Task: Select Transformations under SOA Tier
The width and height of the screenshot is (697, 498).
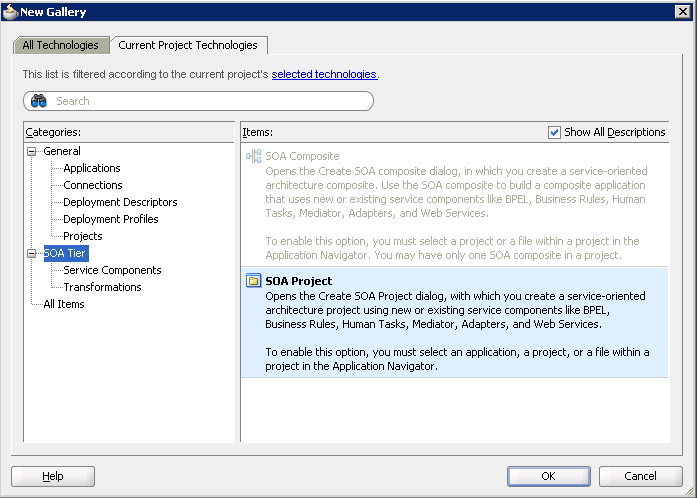Action: tap(103, 287)
